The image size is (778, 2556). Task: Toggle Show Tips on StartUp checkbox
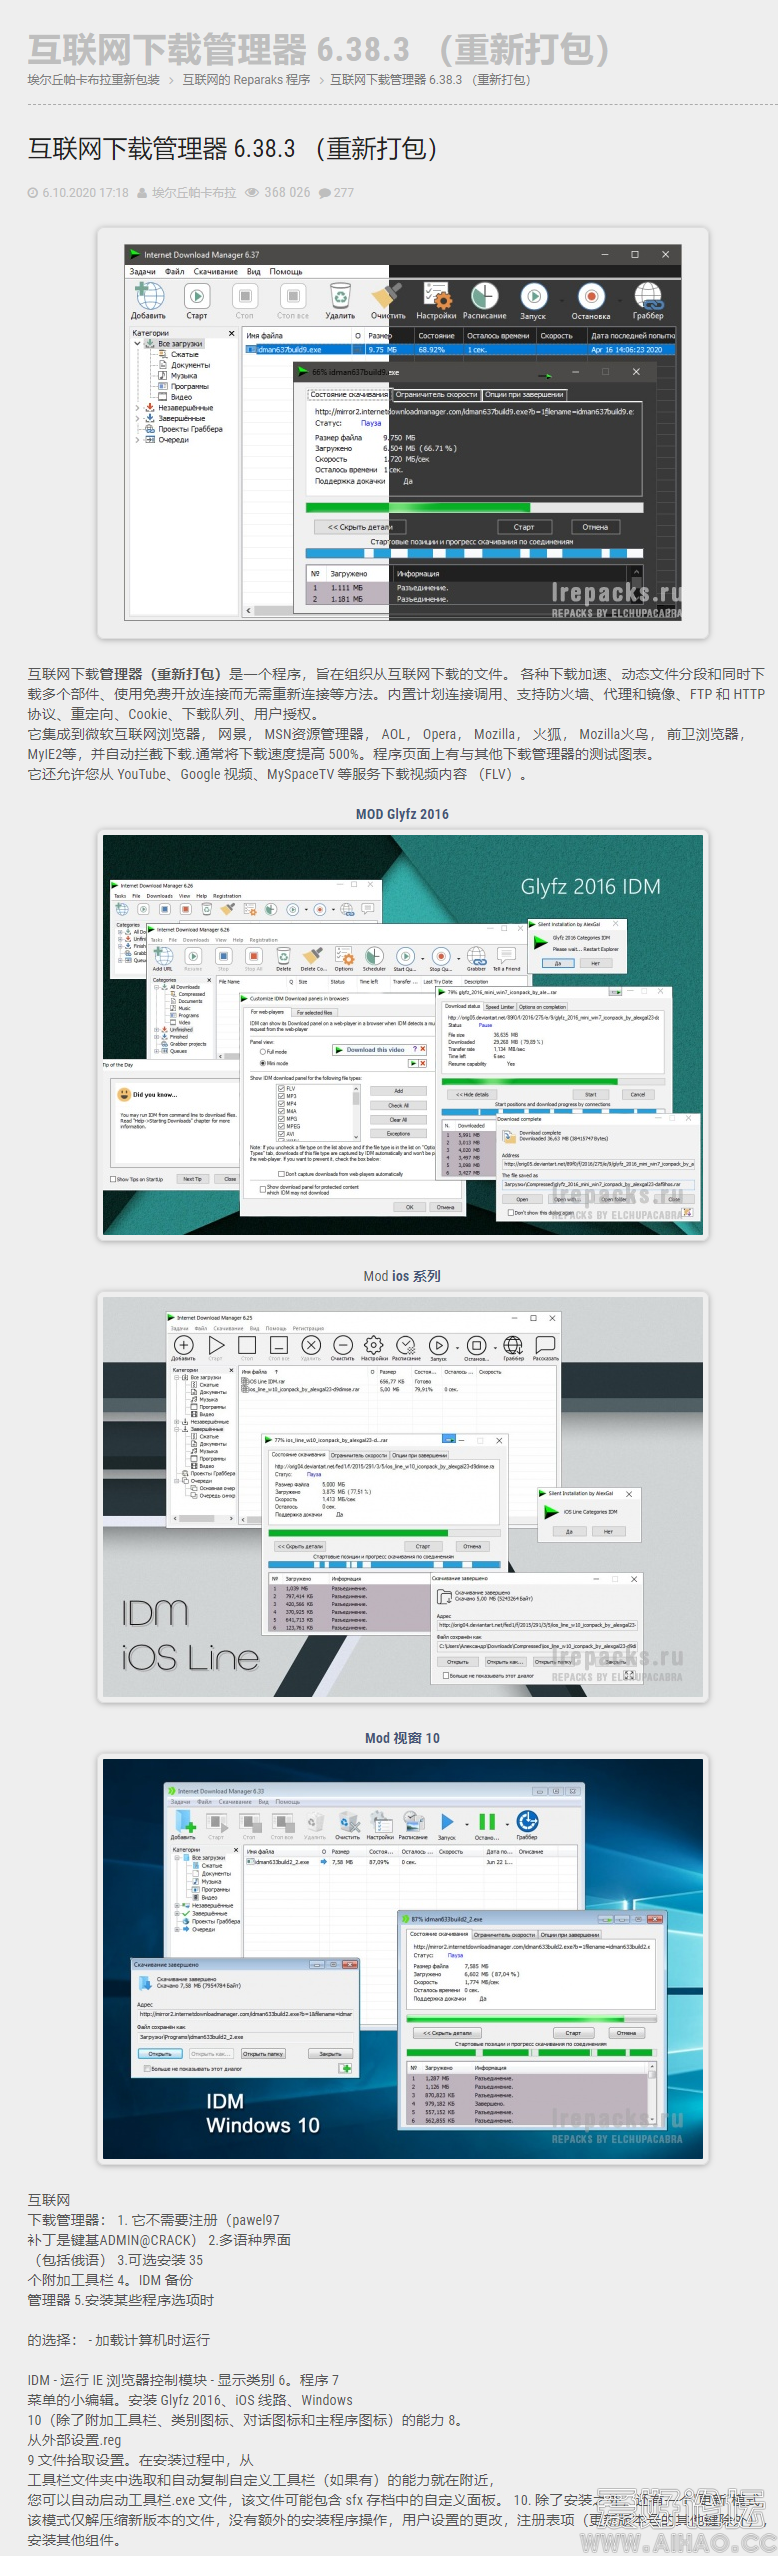113,1179
